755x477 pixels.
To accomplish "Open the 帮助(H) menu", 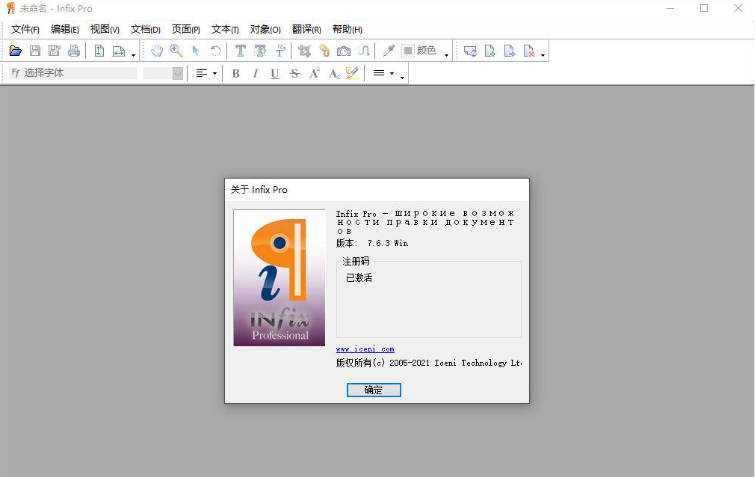I will pyautogui.click(x=347, y=29).
